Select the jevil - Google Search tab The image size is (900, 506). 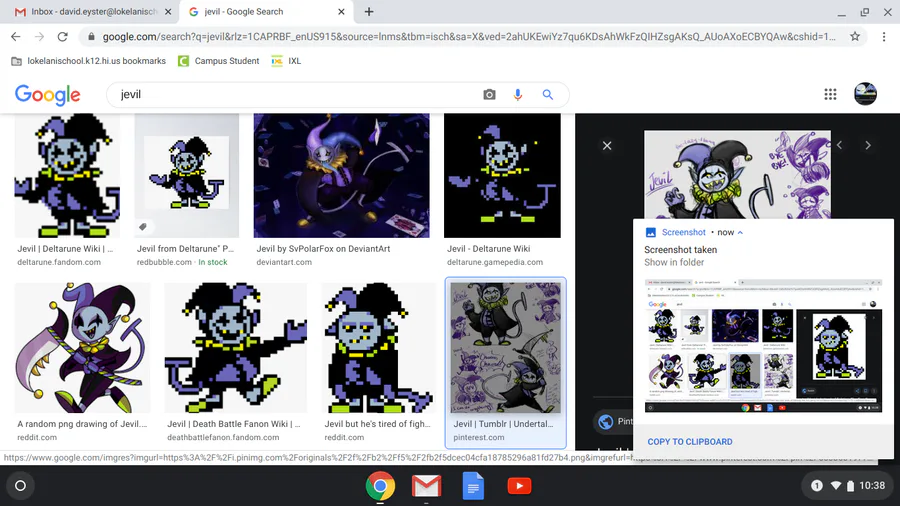(267, 11)
